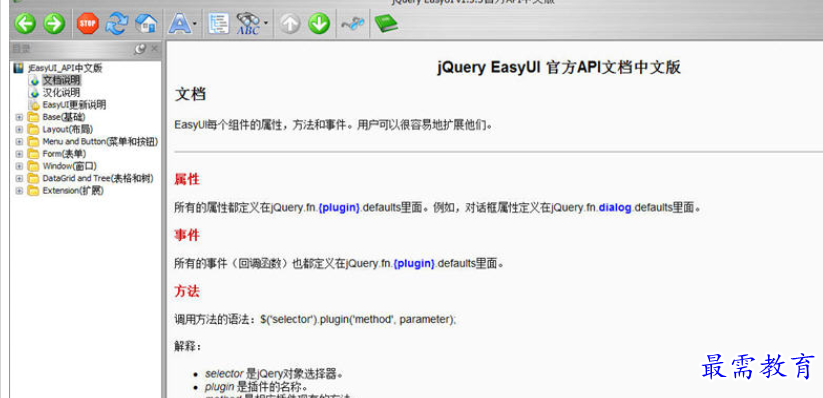The image size is (823, 398).
Task: Open the home page via house icon
Action: pyautogui.click(x=146, y=23)
